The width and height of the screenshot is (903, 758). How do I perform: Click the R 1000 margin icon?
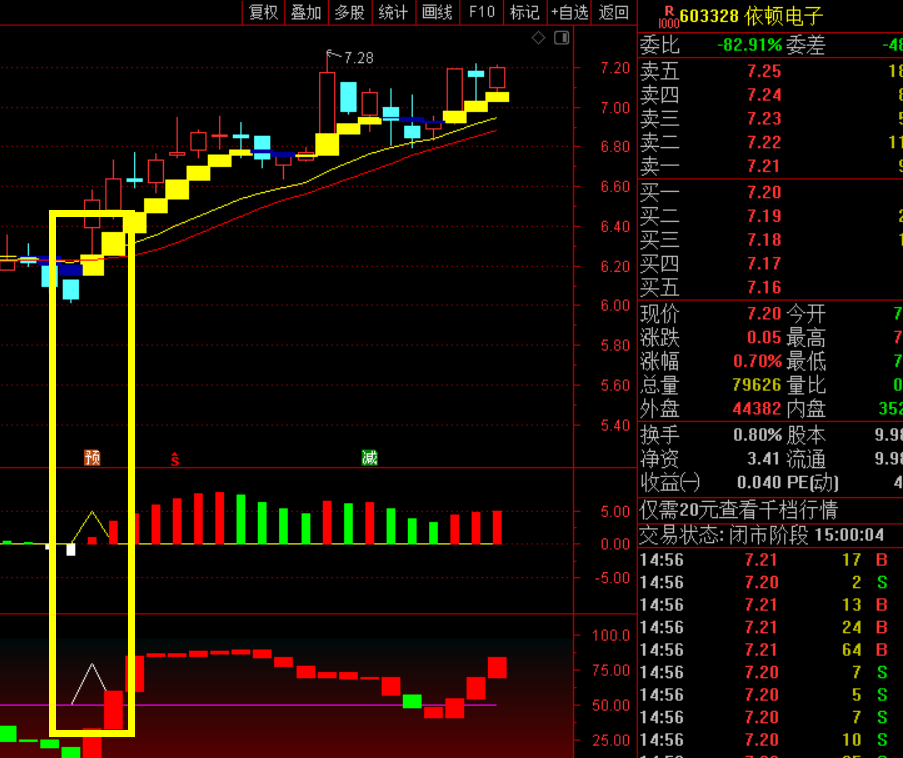pyautogui.click(x=669, y=17)
